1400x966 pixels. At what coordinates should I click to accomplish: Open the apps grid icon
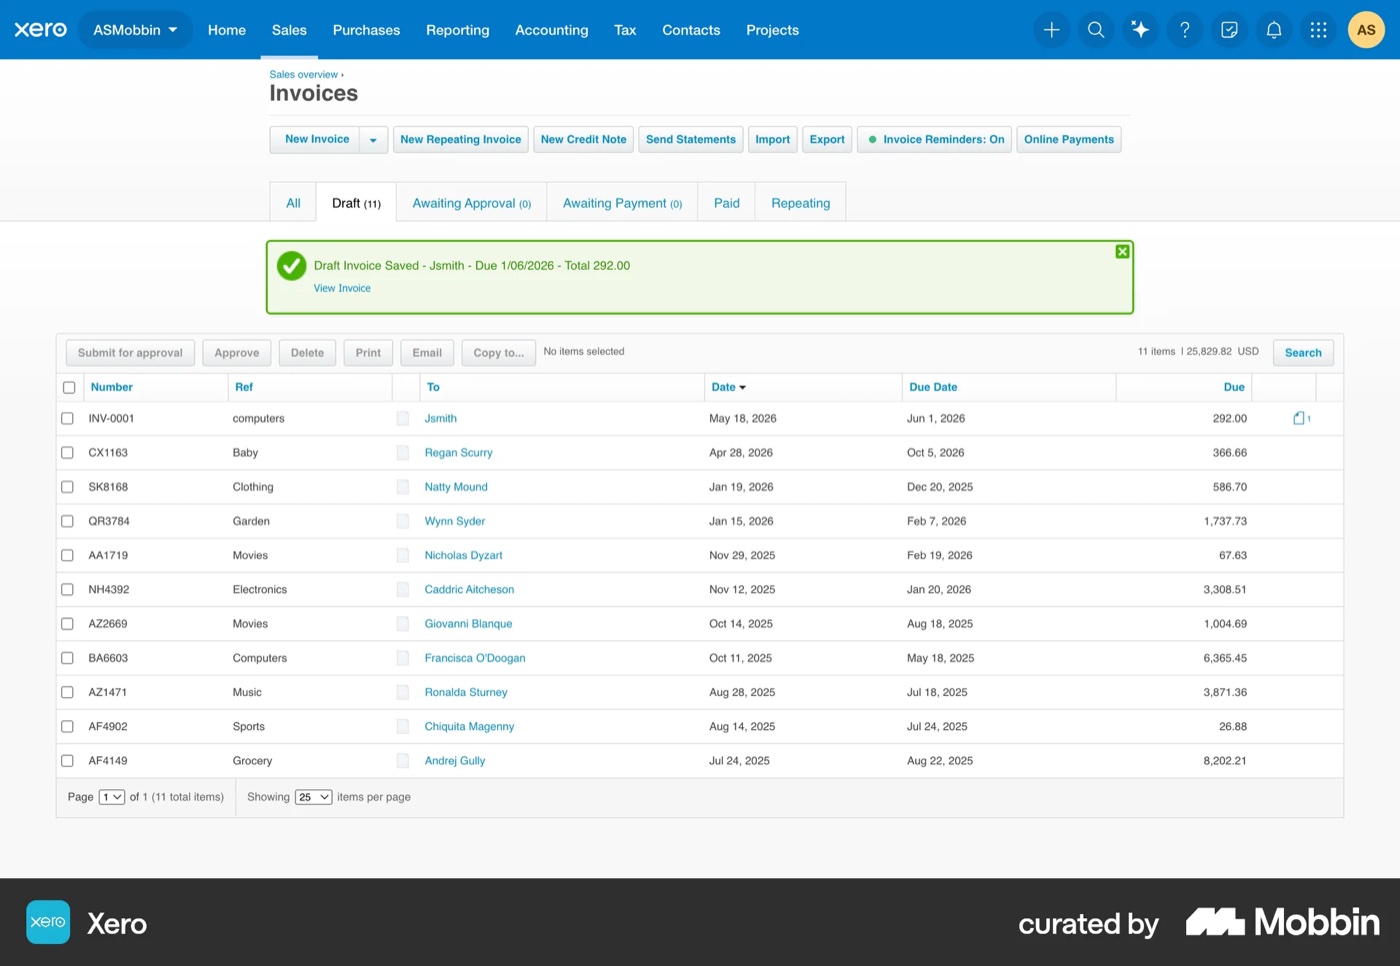pos(1318,30)
